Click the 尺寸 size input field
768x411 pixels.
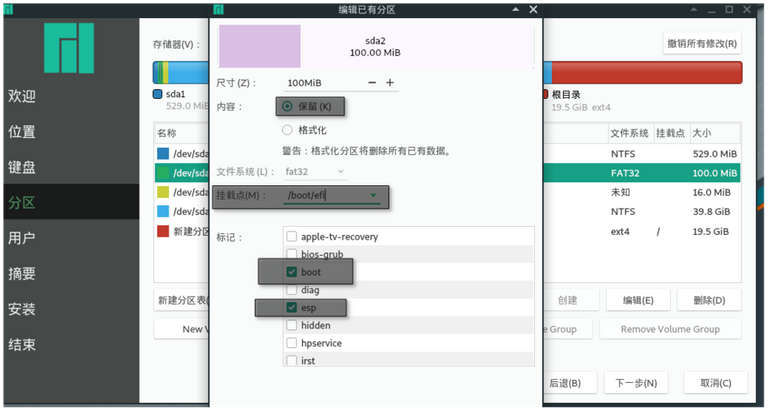pyautogui.click(x=320, y=83)
